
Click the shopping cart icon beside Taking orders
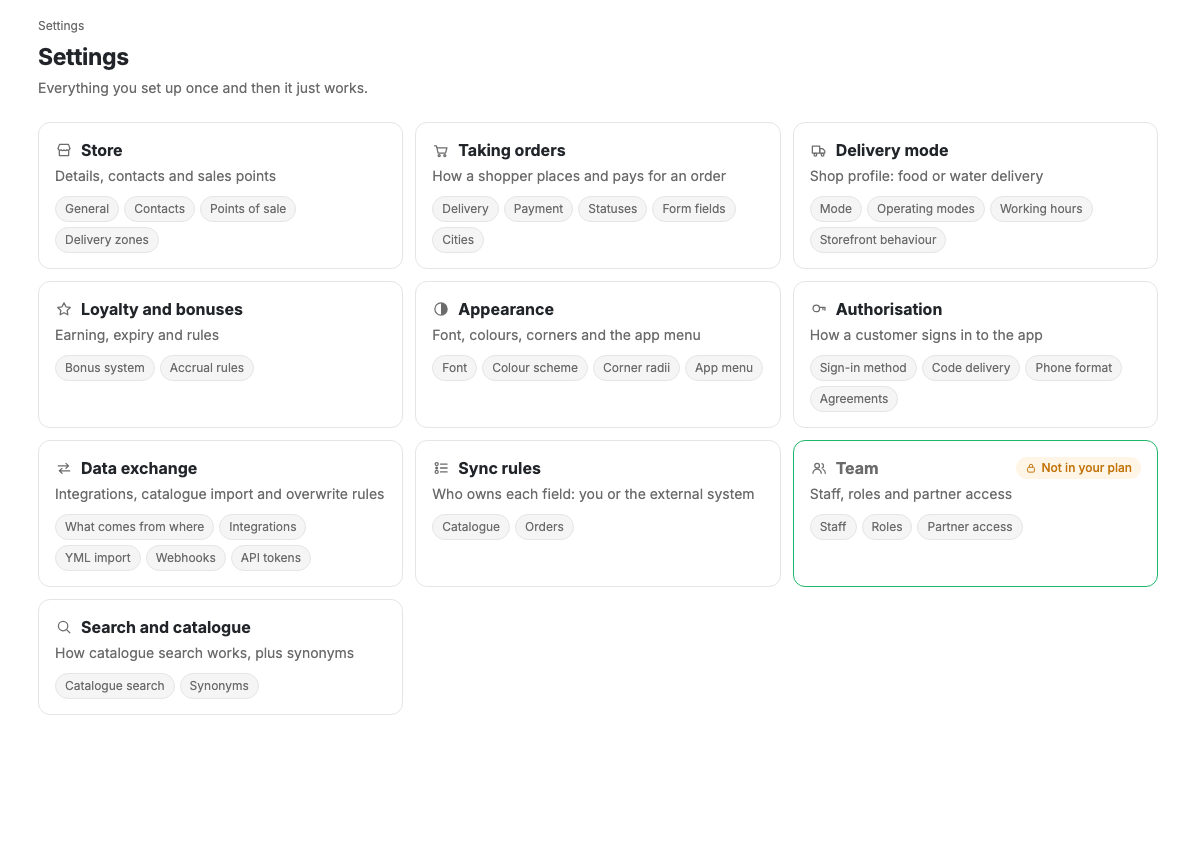(441, 150)
